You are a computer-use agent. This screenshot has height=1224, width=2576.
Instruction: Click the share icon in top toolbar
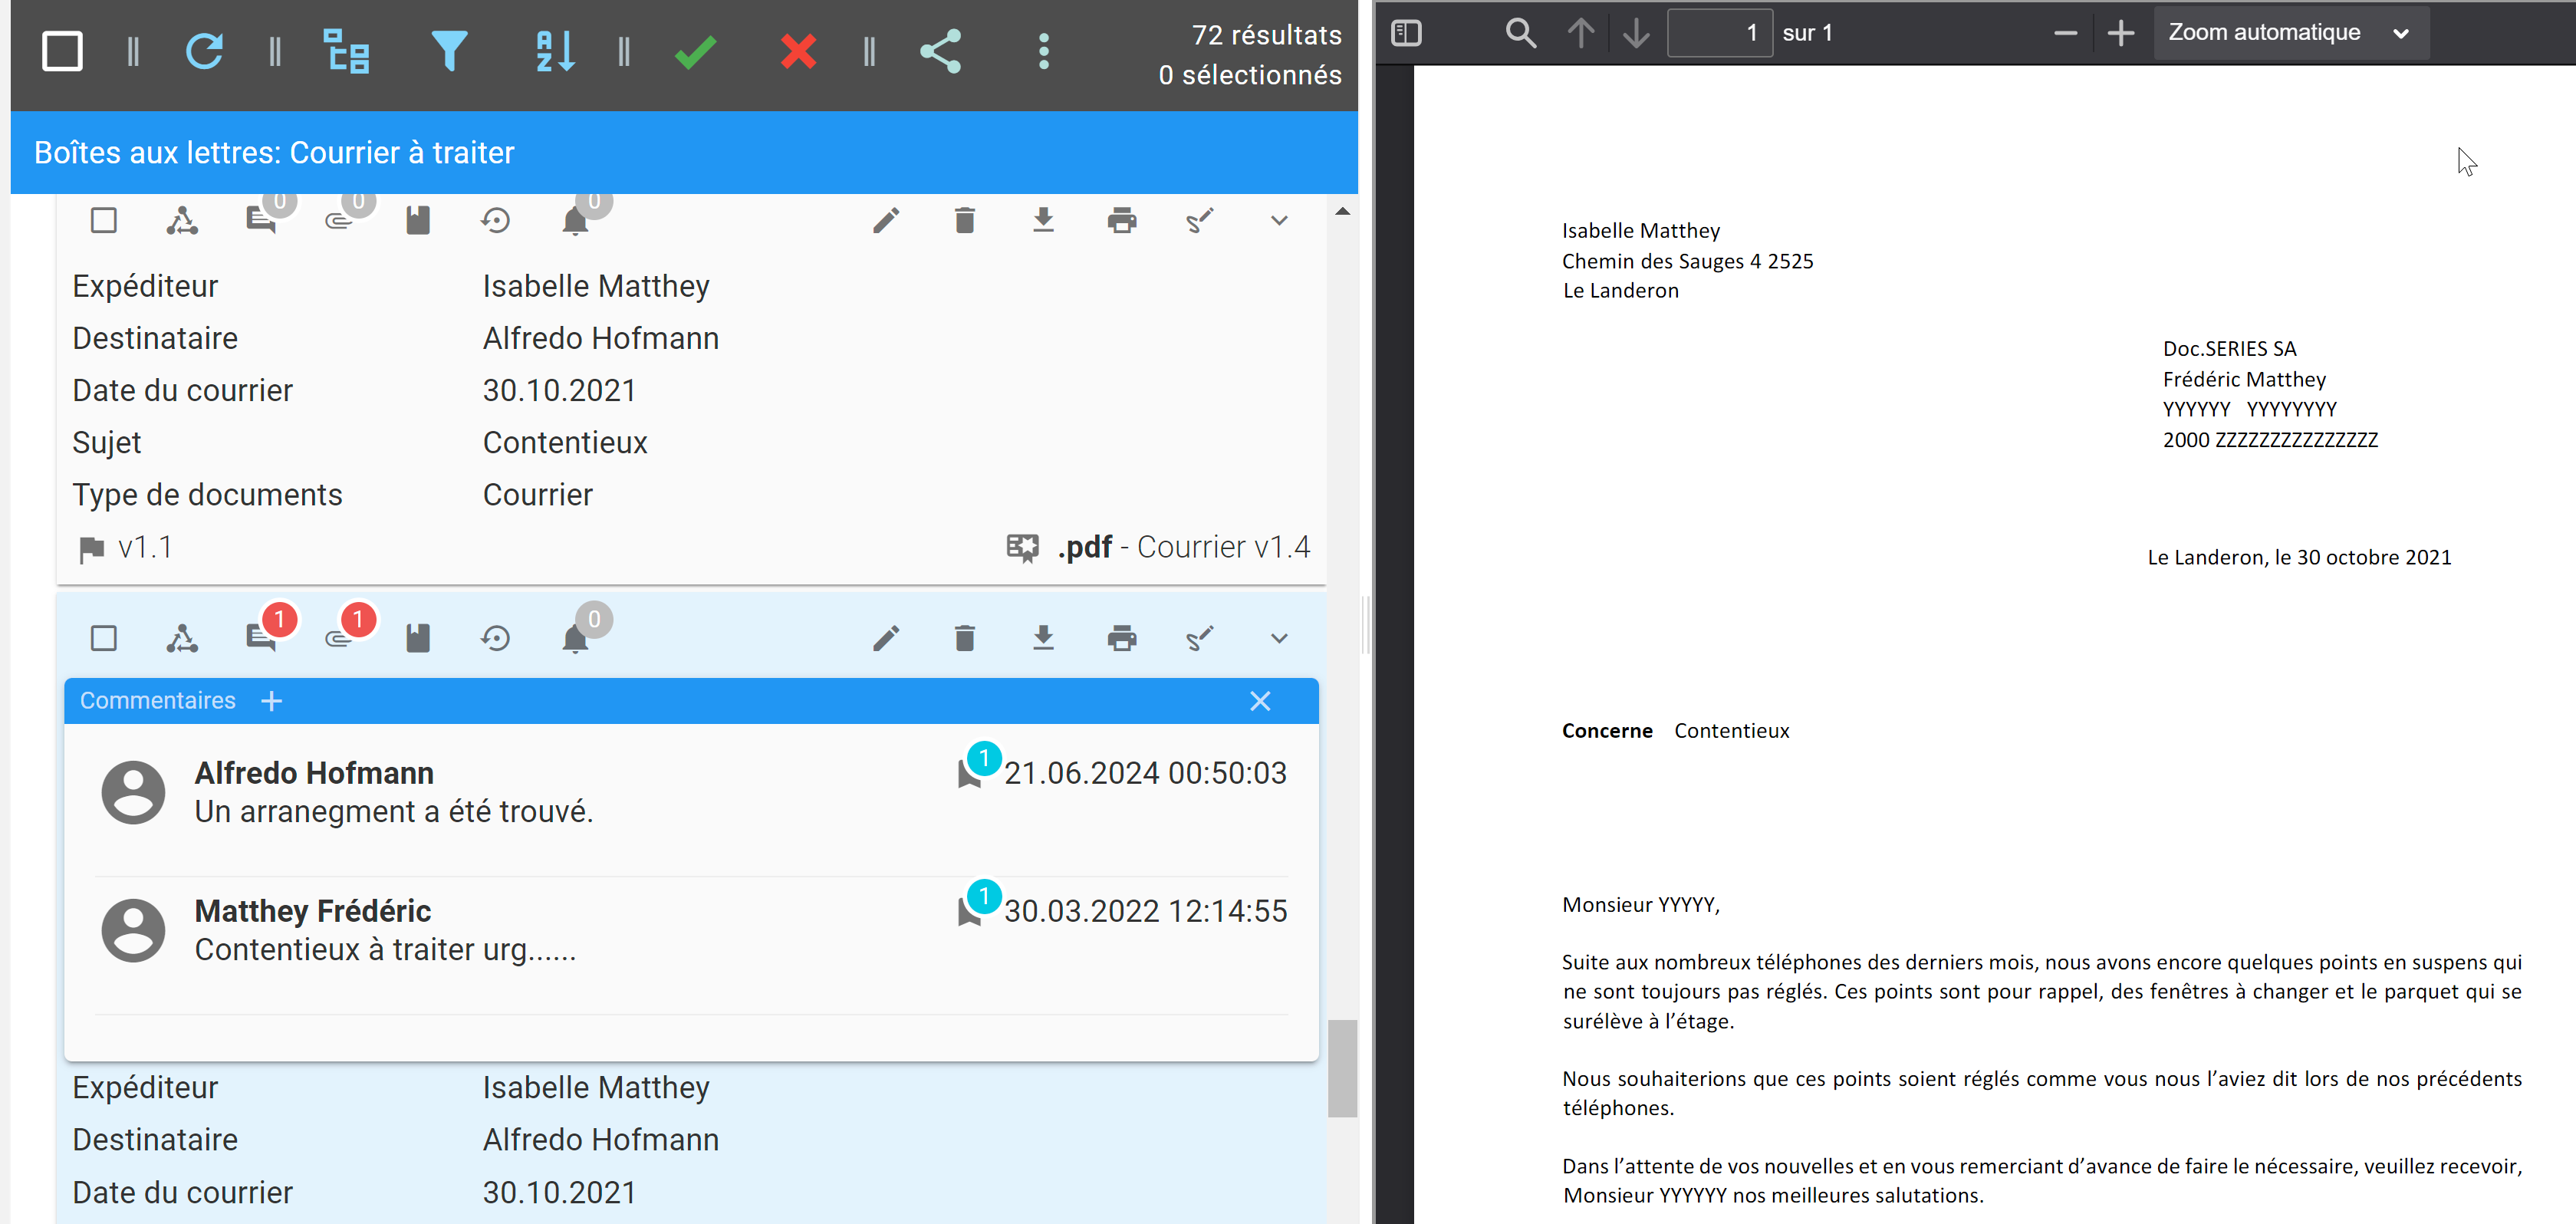point(940,51)
